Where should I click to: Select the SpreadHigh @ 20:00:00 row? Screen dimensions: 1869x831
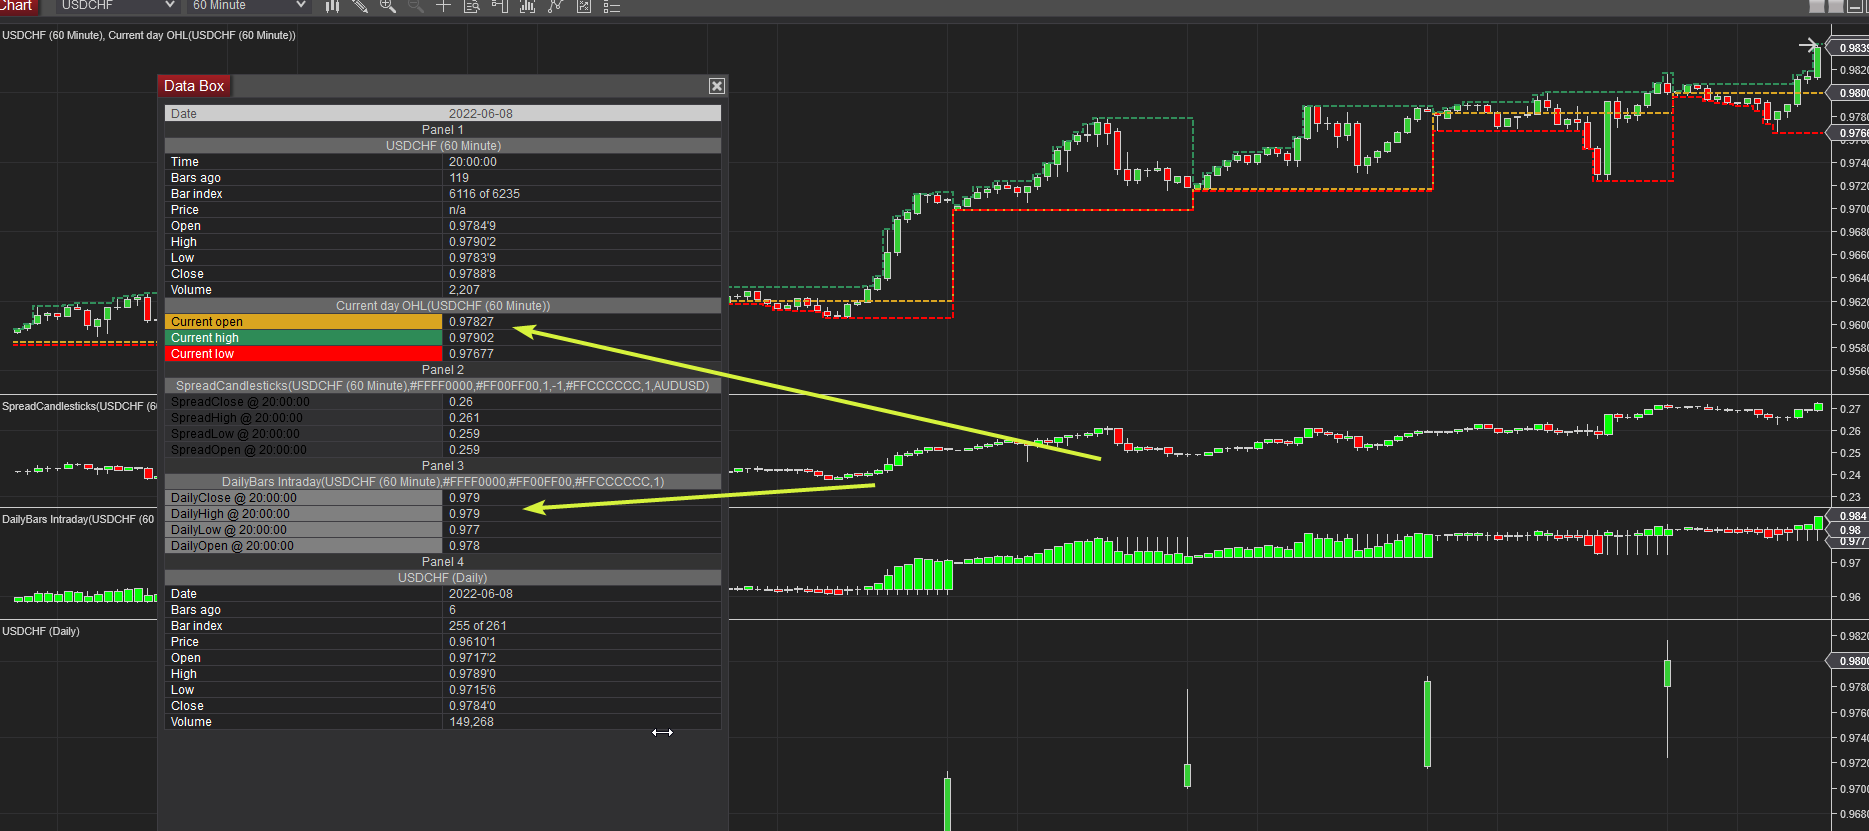click(443, 417)
